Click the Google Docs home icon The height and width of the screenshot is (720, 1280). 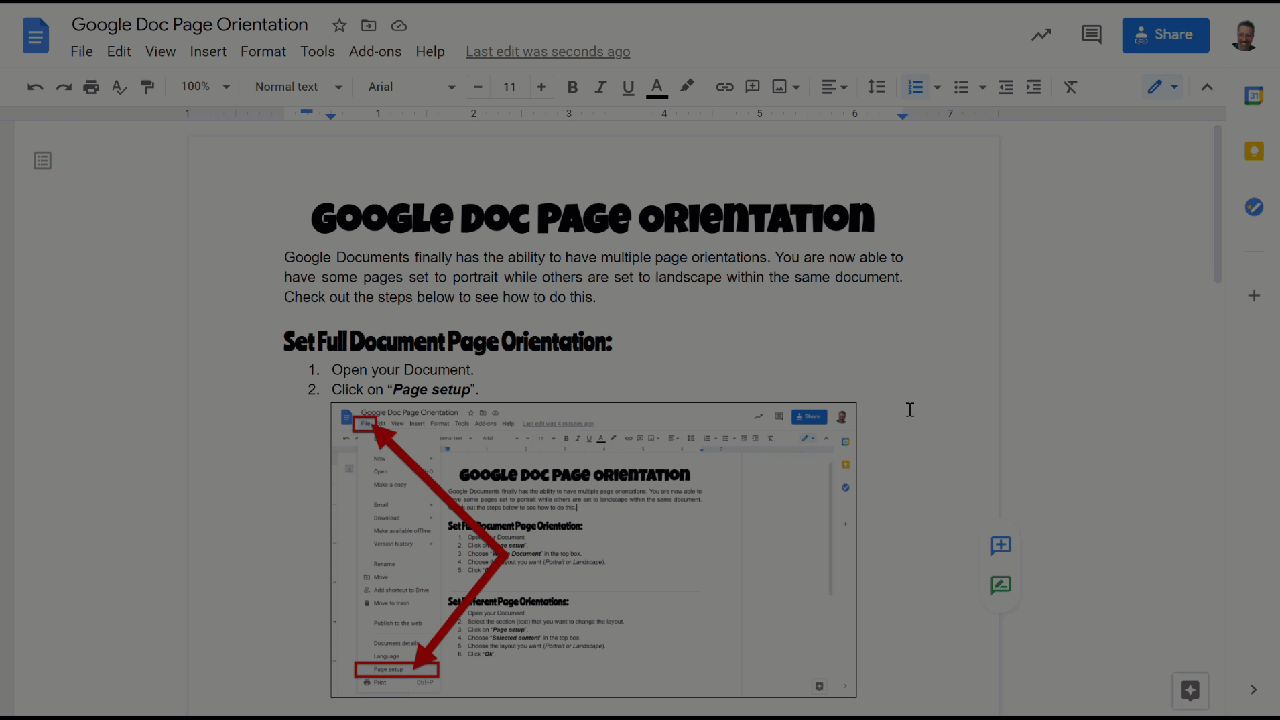[x=36, y=37]
